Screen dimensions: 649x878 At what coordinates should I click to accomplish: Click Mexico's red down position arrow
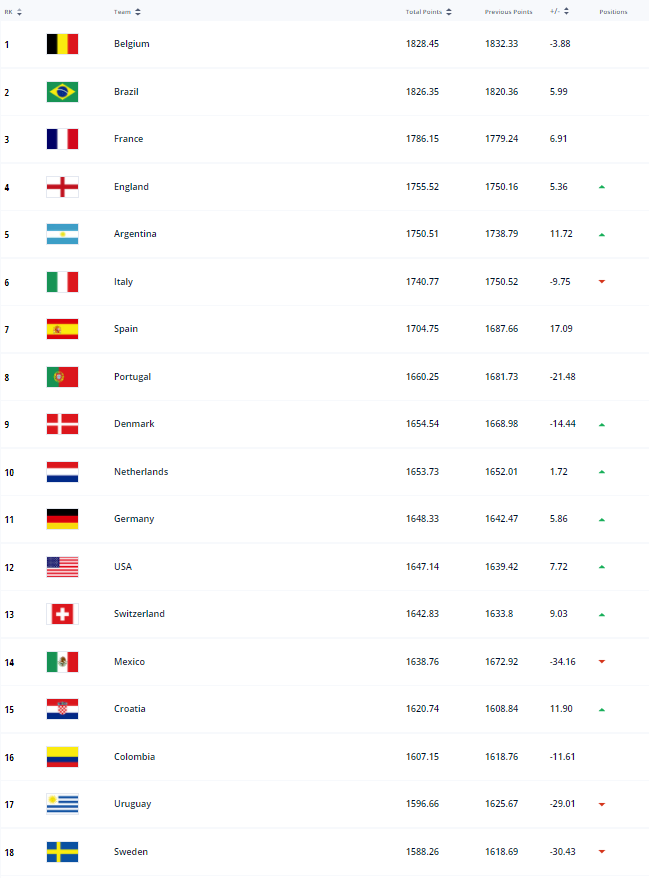coord(602,662)
